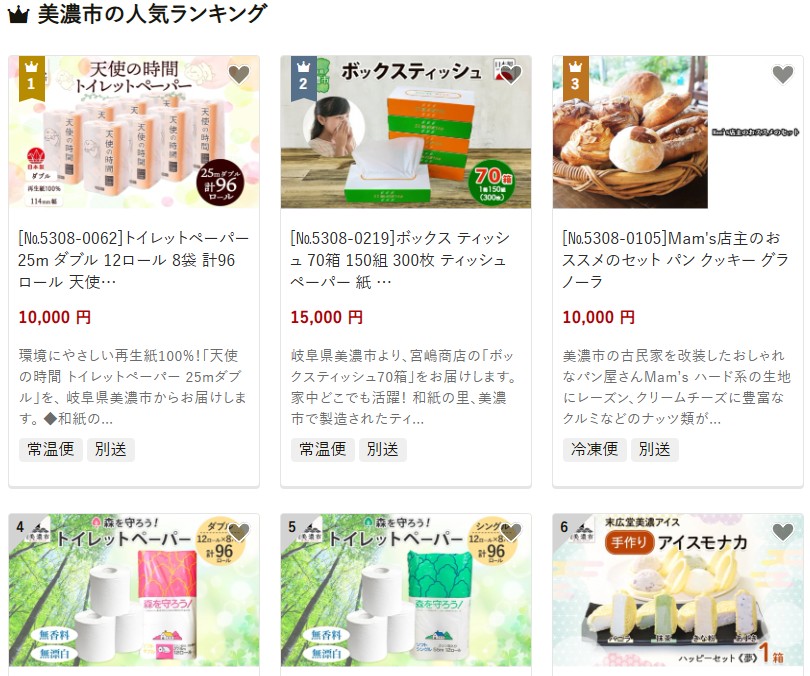This screenshot has height=676, width=810.
Task: Favorite the rank 5 single toilet paper
Action: 511,532
